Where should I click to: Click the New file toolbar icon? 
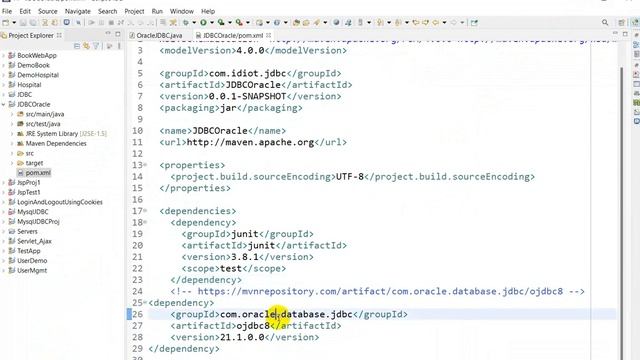(6, 23)
